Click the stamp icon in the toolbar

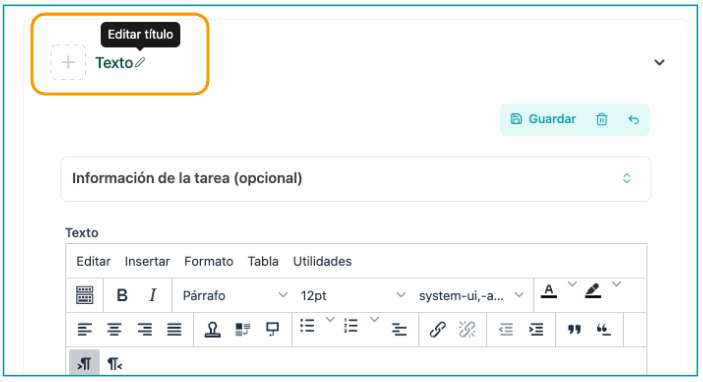point(213,330)
